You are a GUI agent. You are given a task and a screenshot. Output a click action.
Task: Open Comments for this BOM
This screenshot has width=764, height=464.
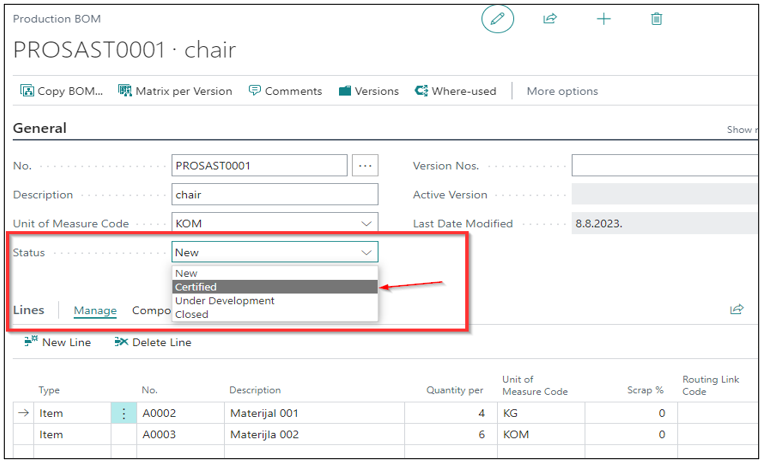(x=285, y=91)
